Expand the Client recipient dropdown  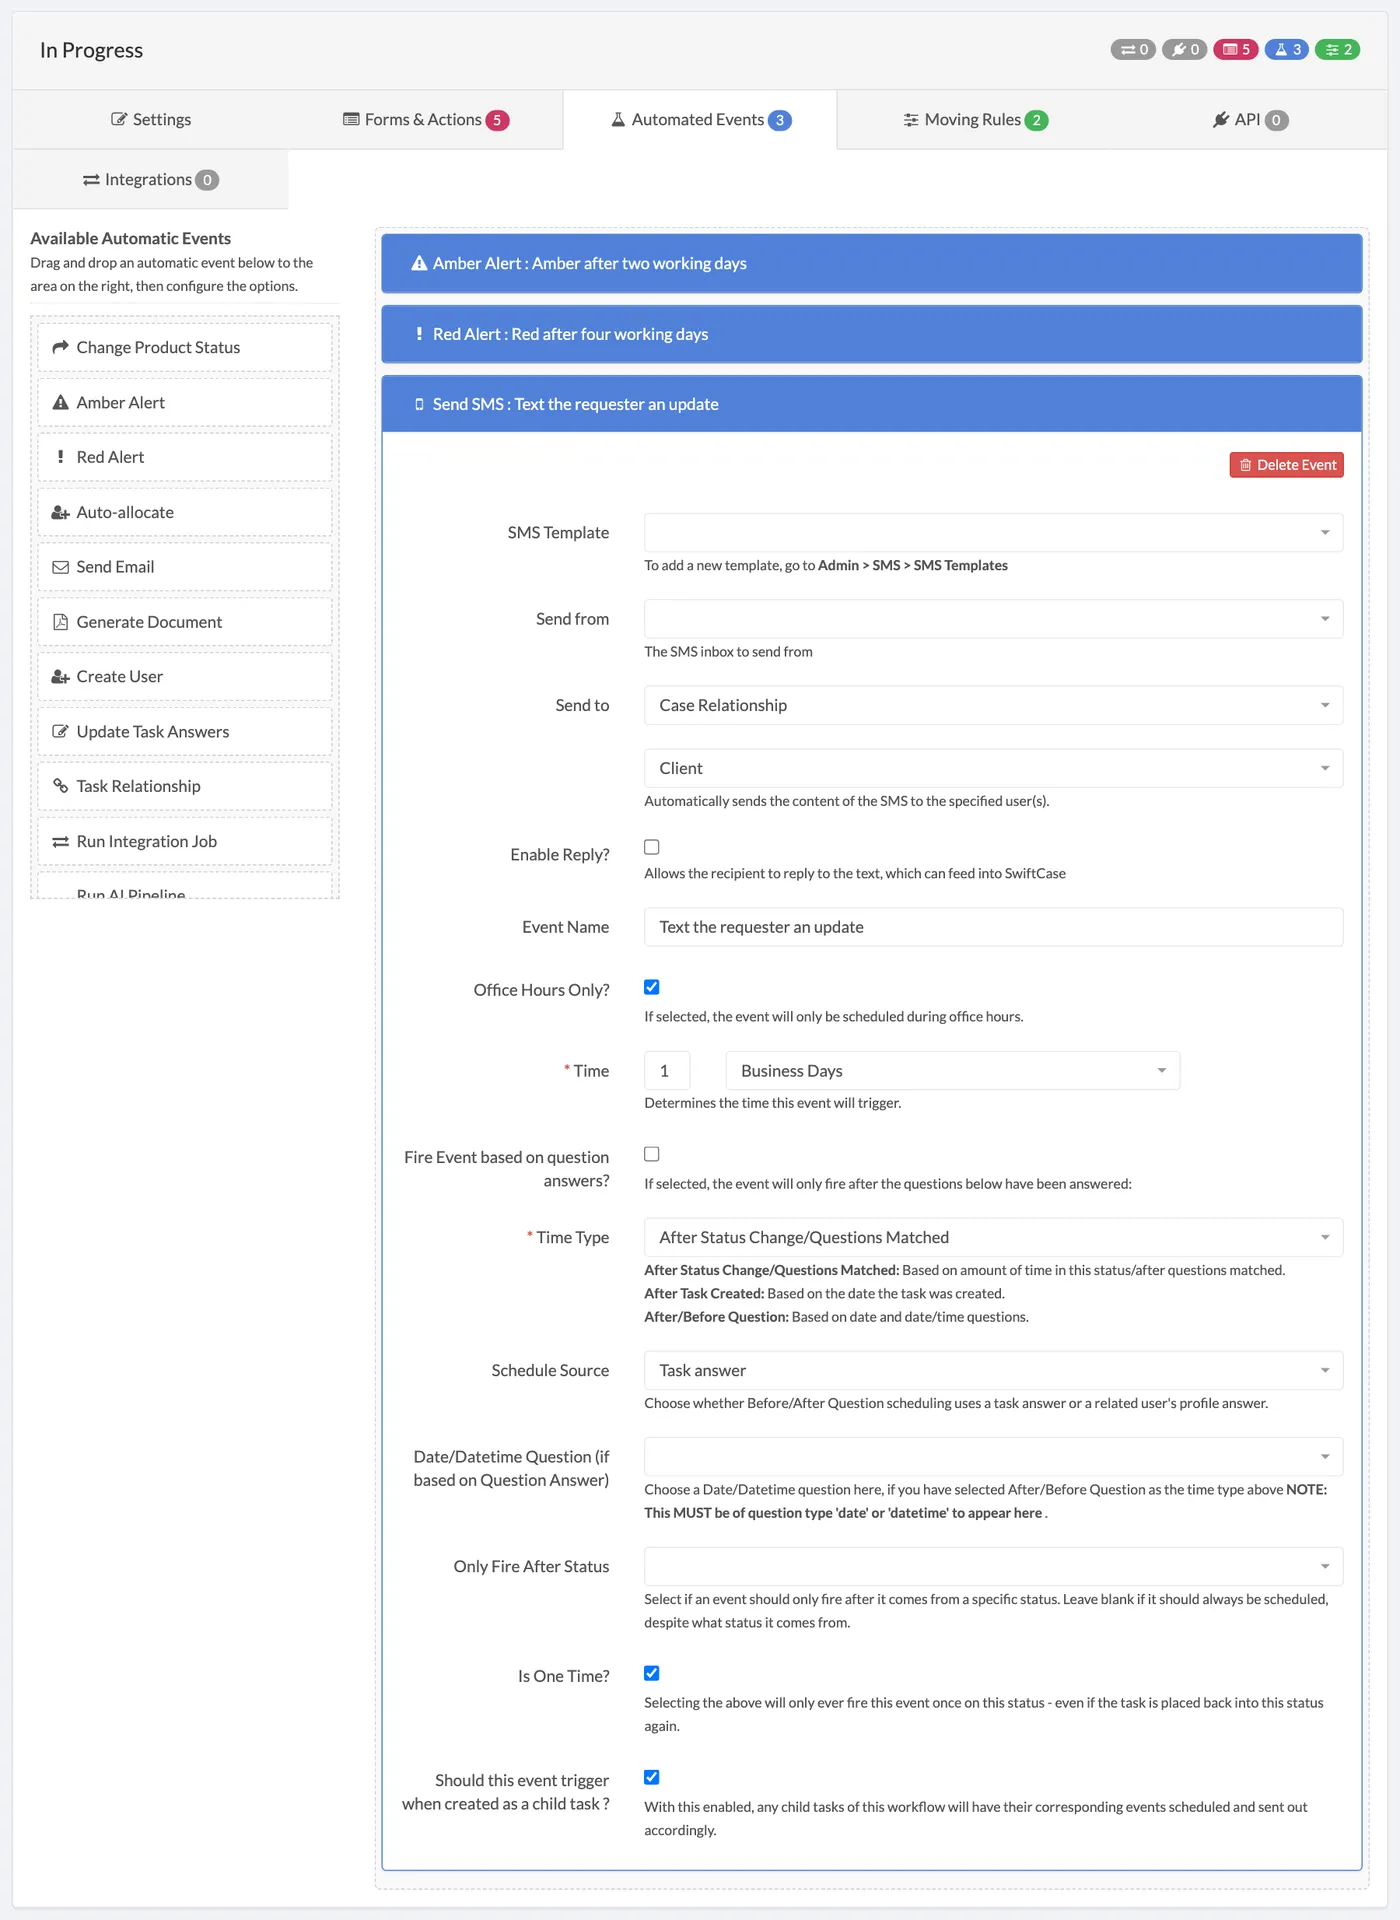[993, 768]
